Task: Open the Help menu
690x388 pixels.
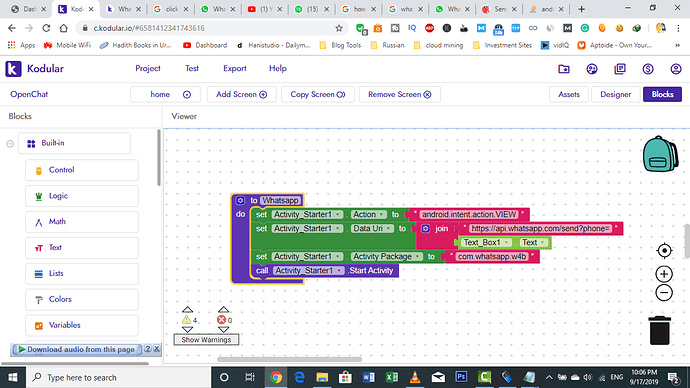Action: 278,69
